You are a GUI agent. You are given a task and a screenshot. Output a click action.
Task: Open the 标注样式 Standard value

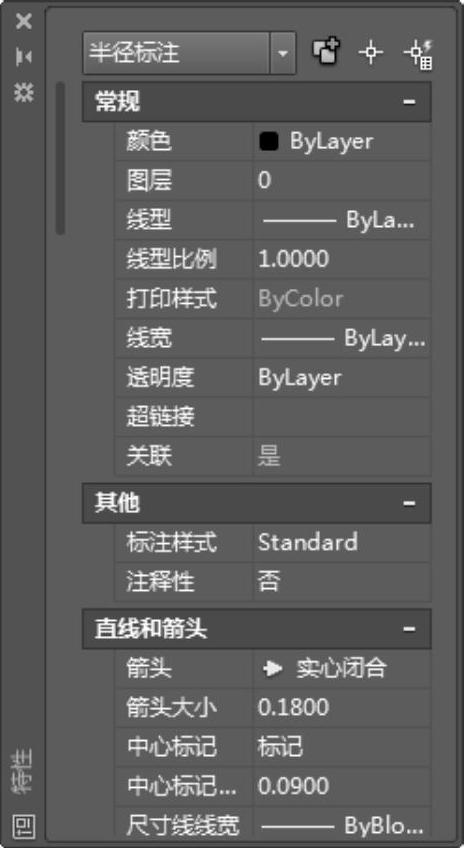(342, 542)
